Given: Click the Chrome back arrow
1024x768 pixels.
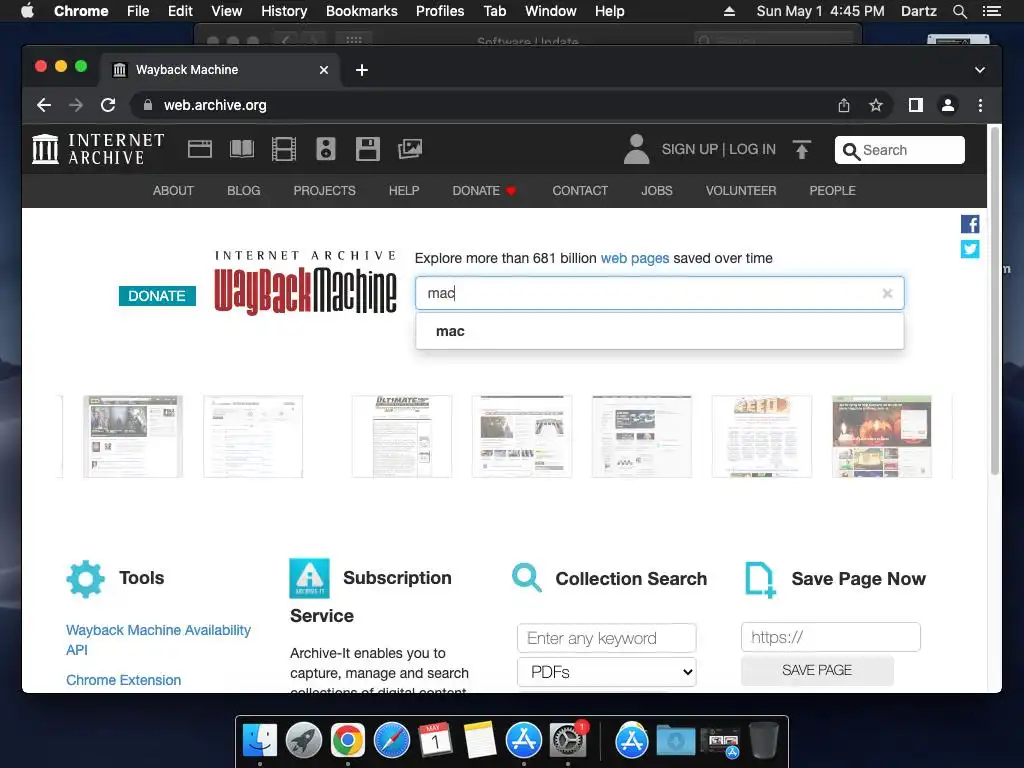Looking at the screenshot, I should (44, 105).
